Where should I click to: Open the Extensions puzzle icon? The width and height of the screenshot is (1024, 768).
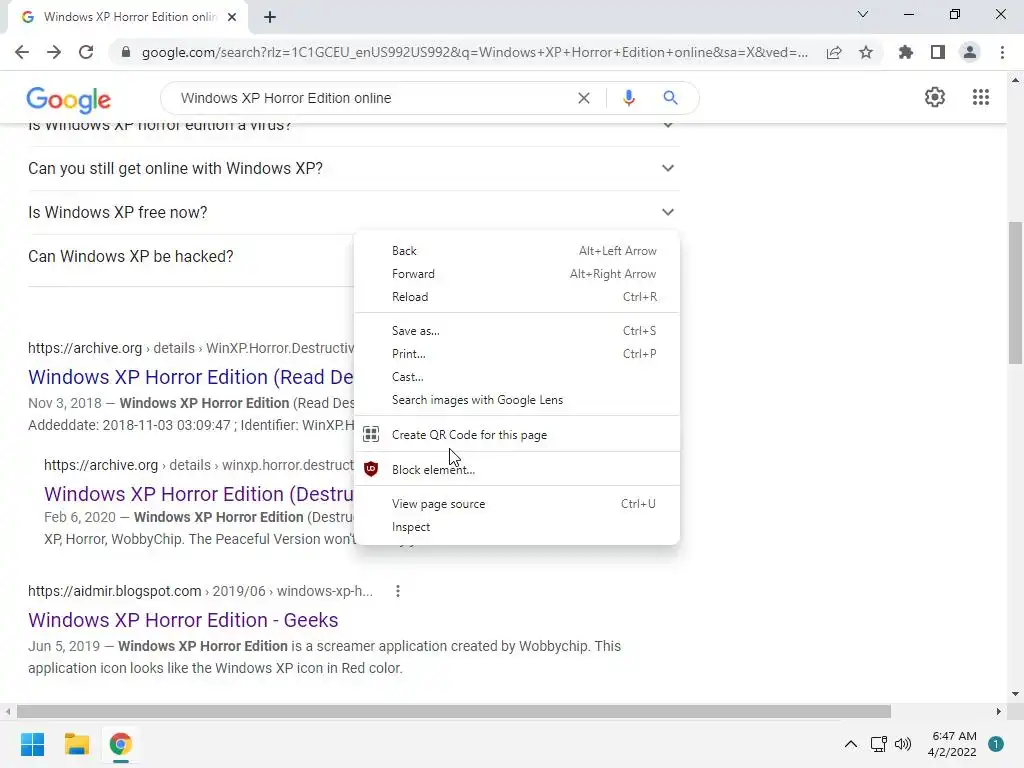click(x=906, y=52)
